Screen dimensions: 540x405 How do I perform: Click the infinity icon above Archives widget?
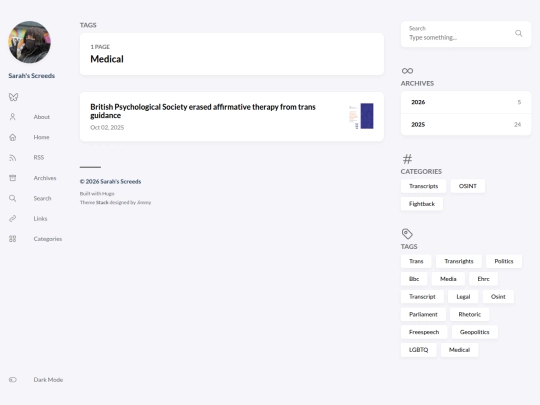point(407,71)
